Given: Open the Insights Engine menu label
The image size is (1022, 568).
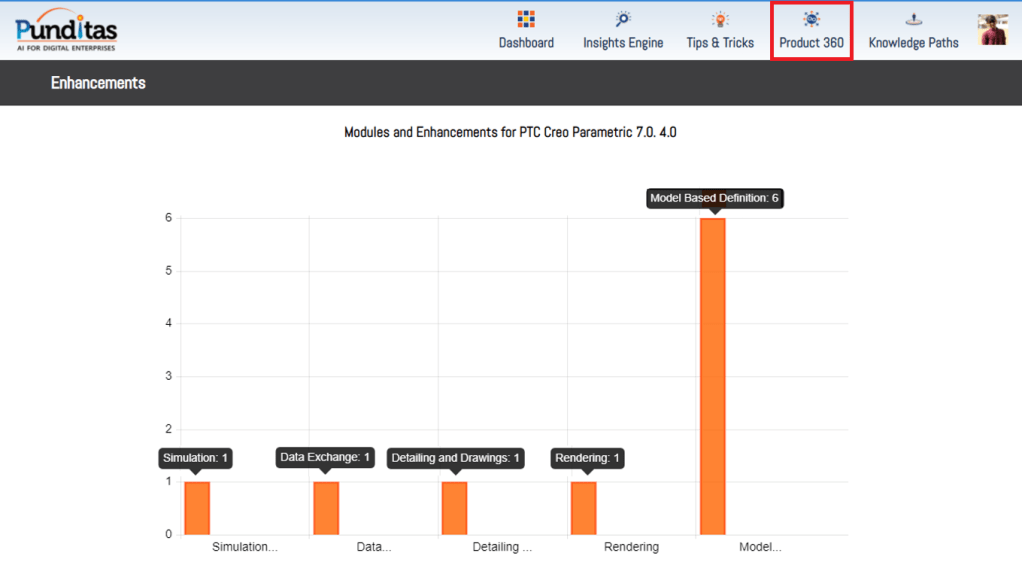Looking at the screenshot, I should [623, 43].
